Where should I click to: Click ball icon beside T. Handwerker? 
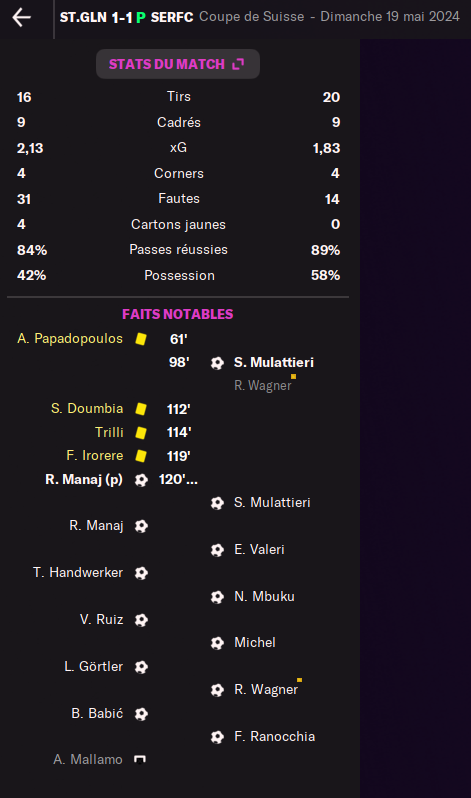pos(141,573)
